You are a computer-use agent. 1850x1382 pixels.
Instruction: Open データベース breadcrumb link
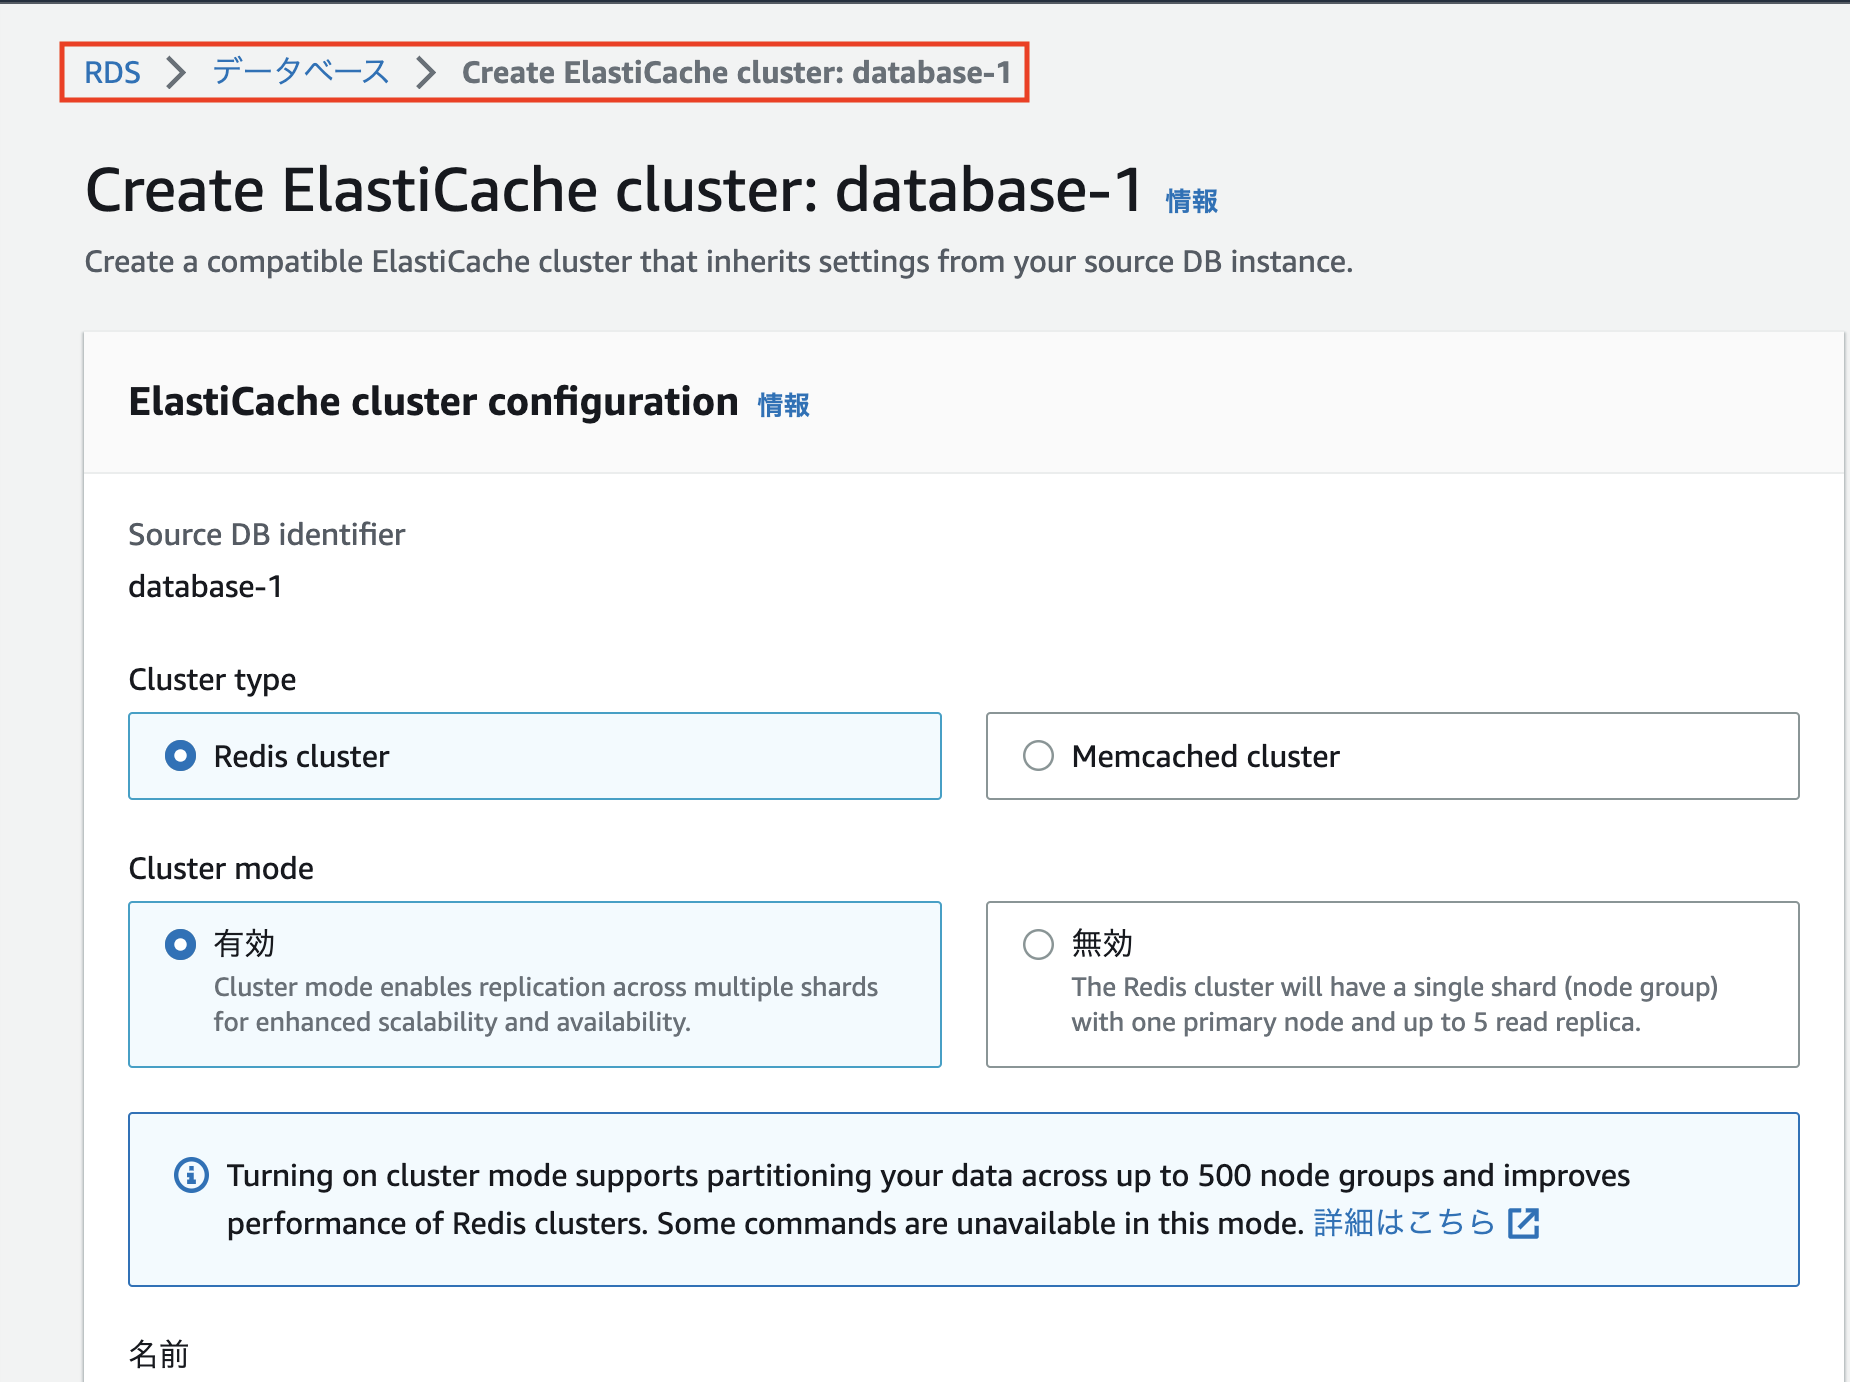coord(299,71)
